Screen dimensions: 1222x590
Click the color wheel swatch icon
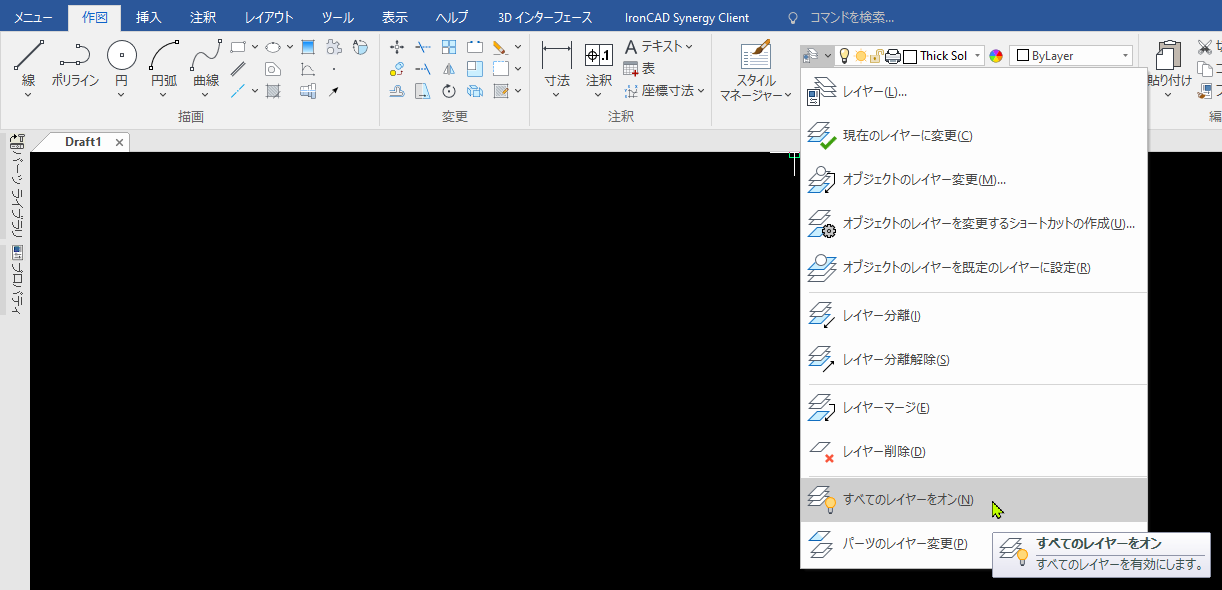tap(996, 56)
